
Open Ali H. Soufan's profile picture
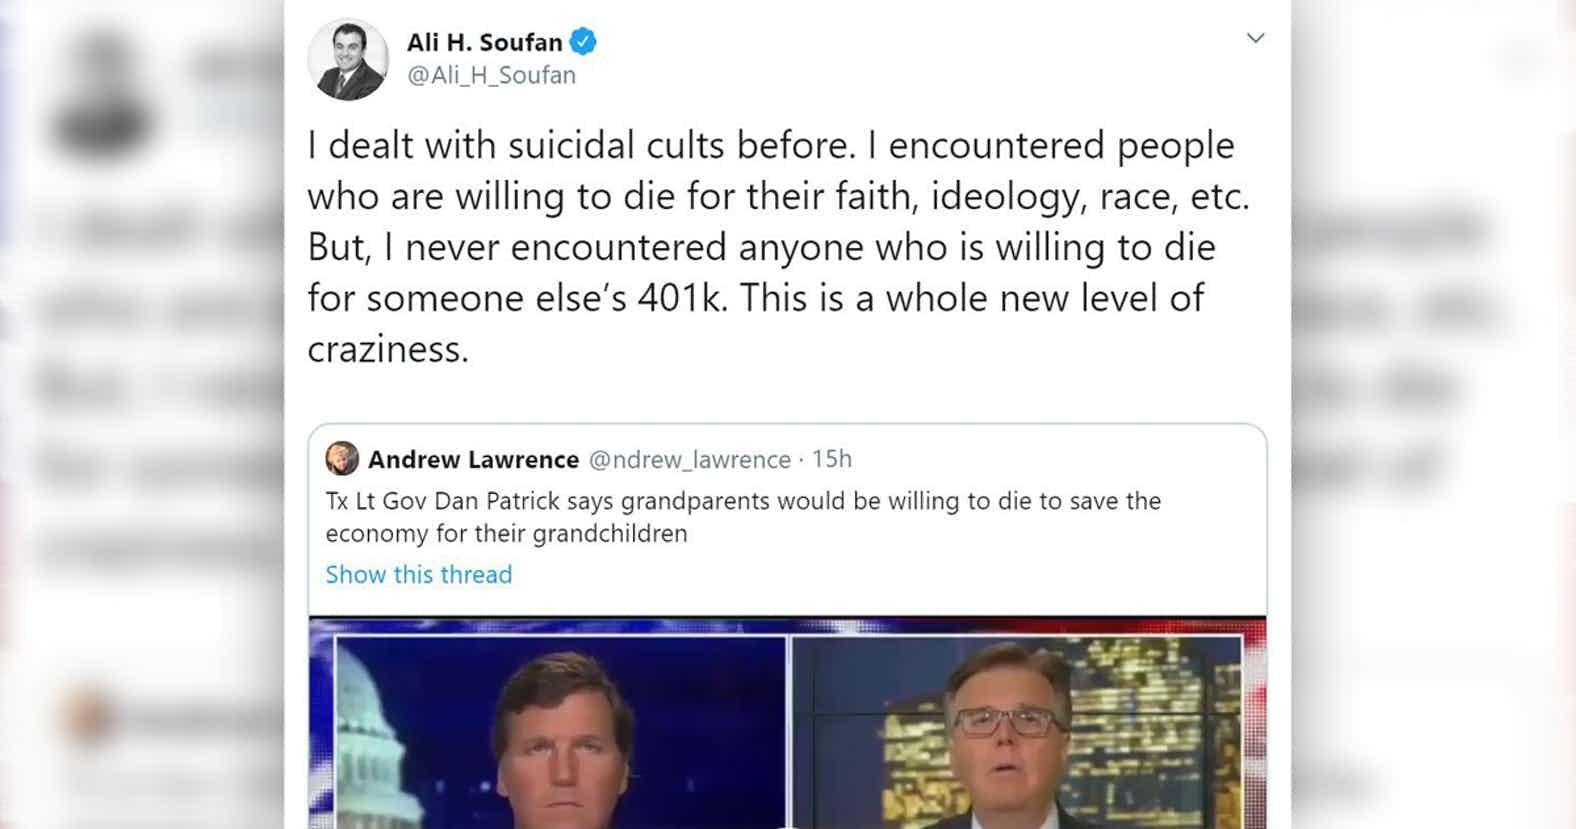[347, 59]
